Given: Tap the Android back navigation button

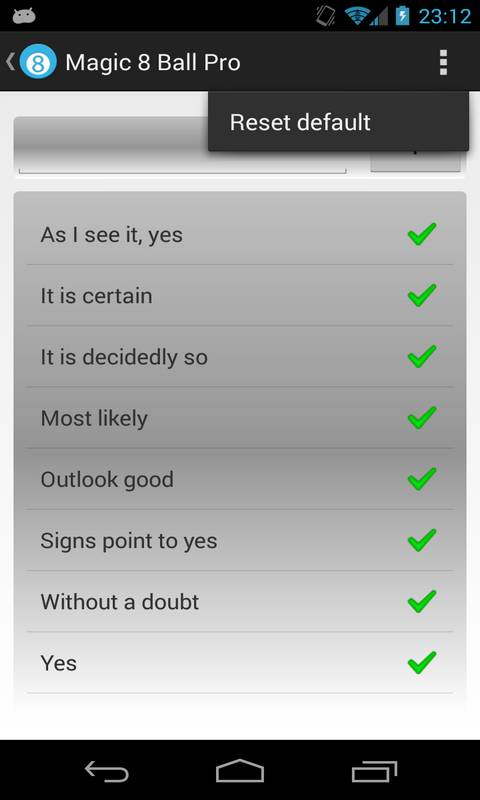Looking at the screenshot, I should point(106,770).
